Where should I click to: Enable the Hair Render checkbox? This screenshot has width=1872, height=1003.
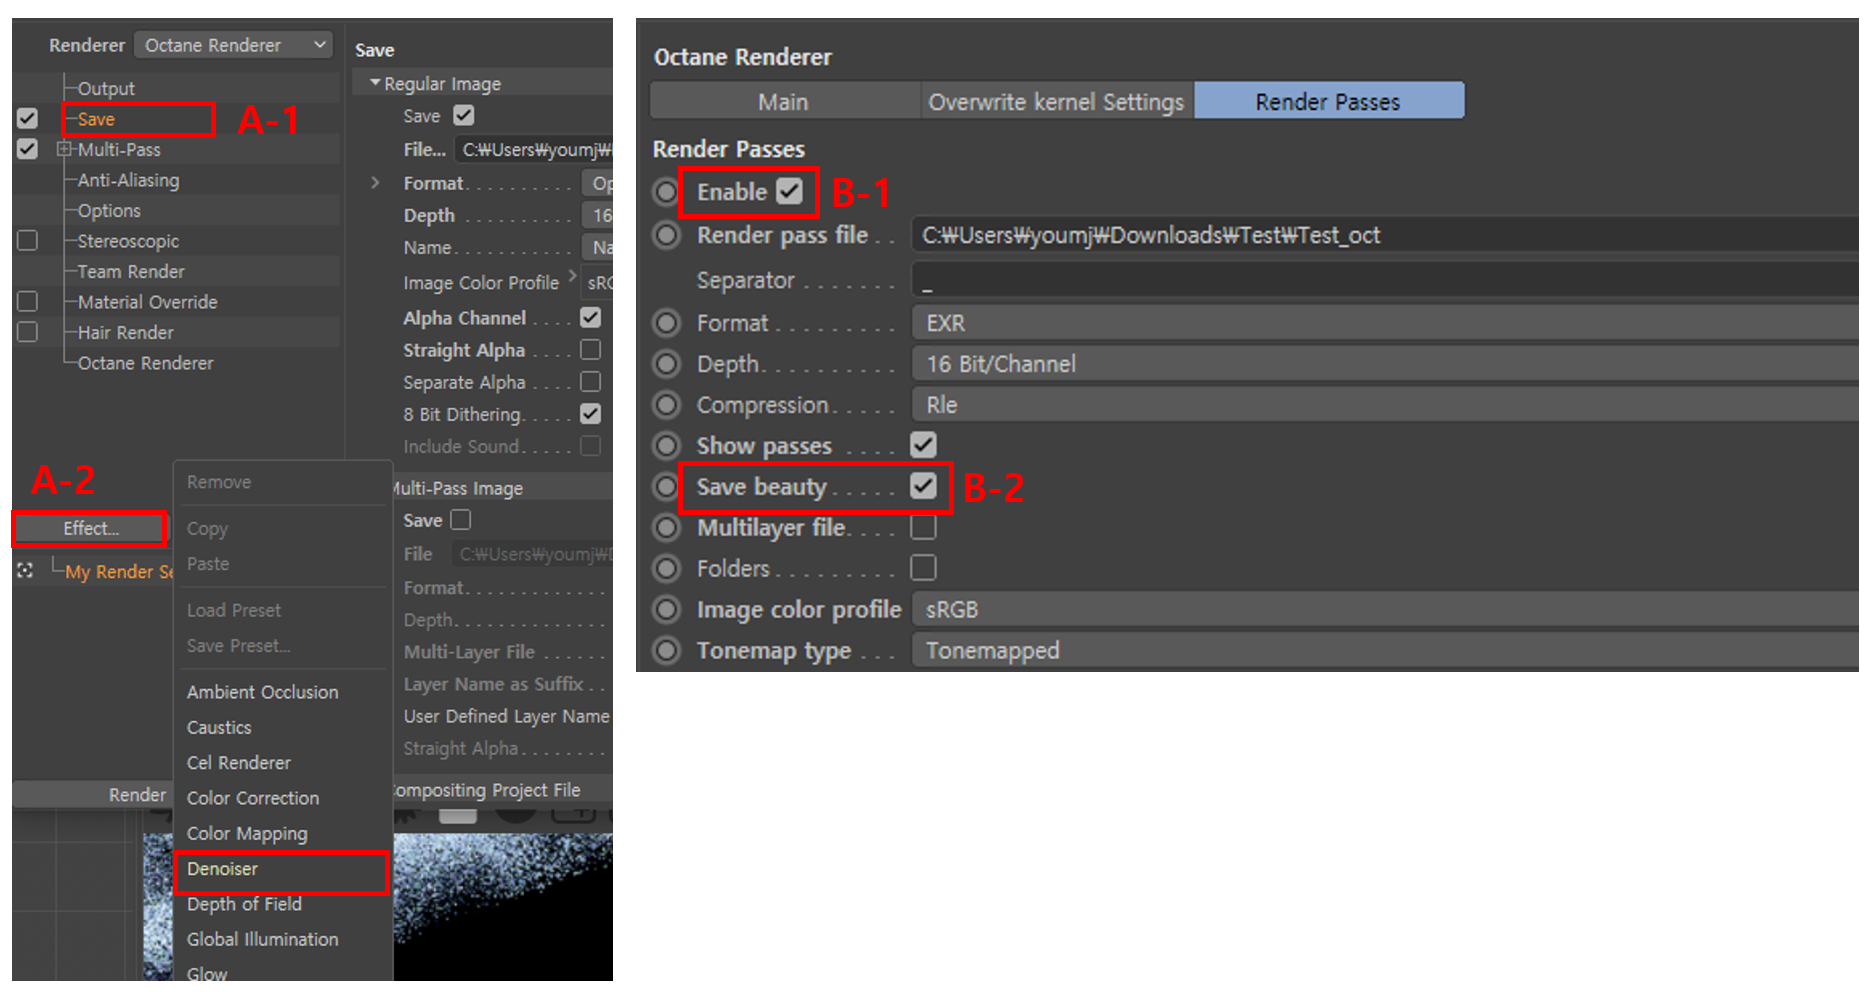(x=27, y=332)
